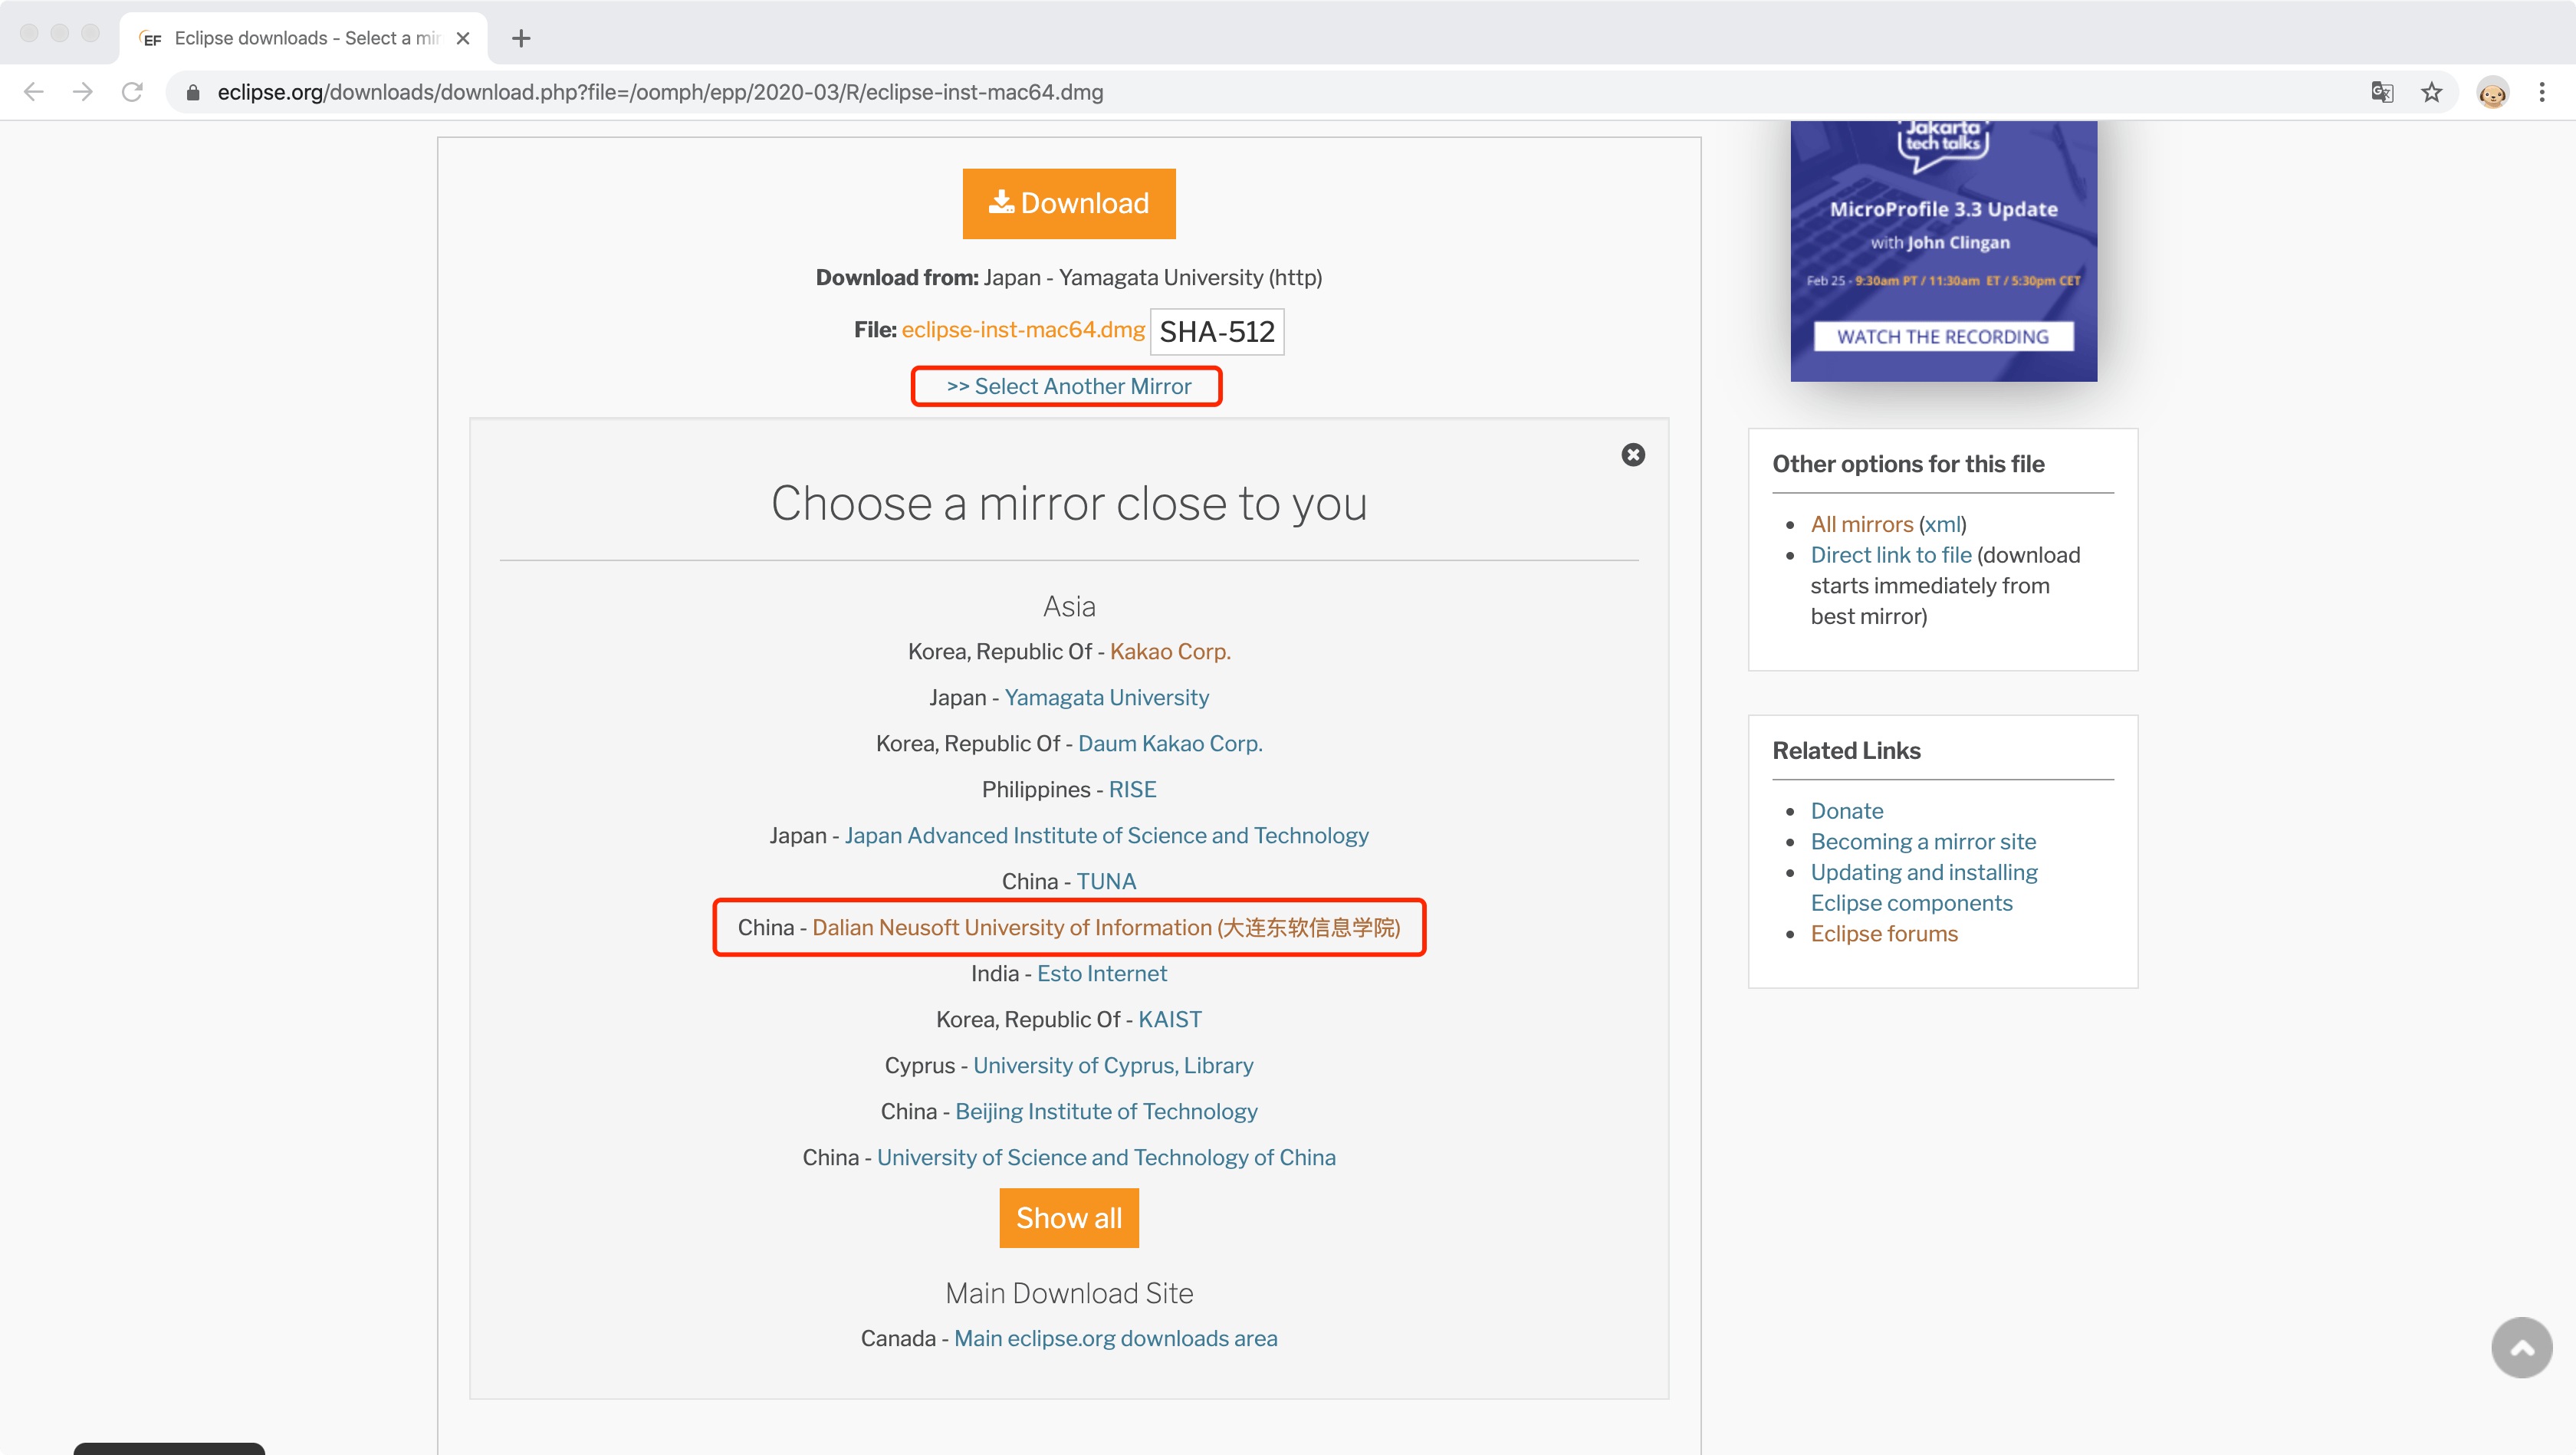Open the Donate link
The image size is (2576, 1455).
click(1847, 811)
